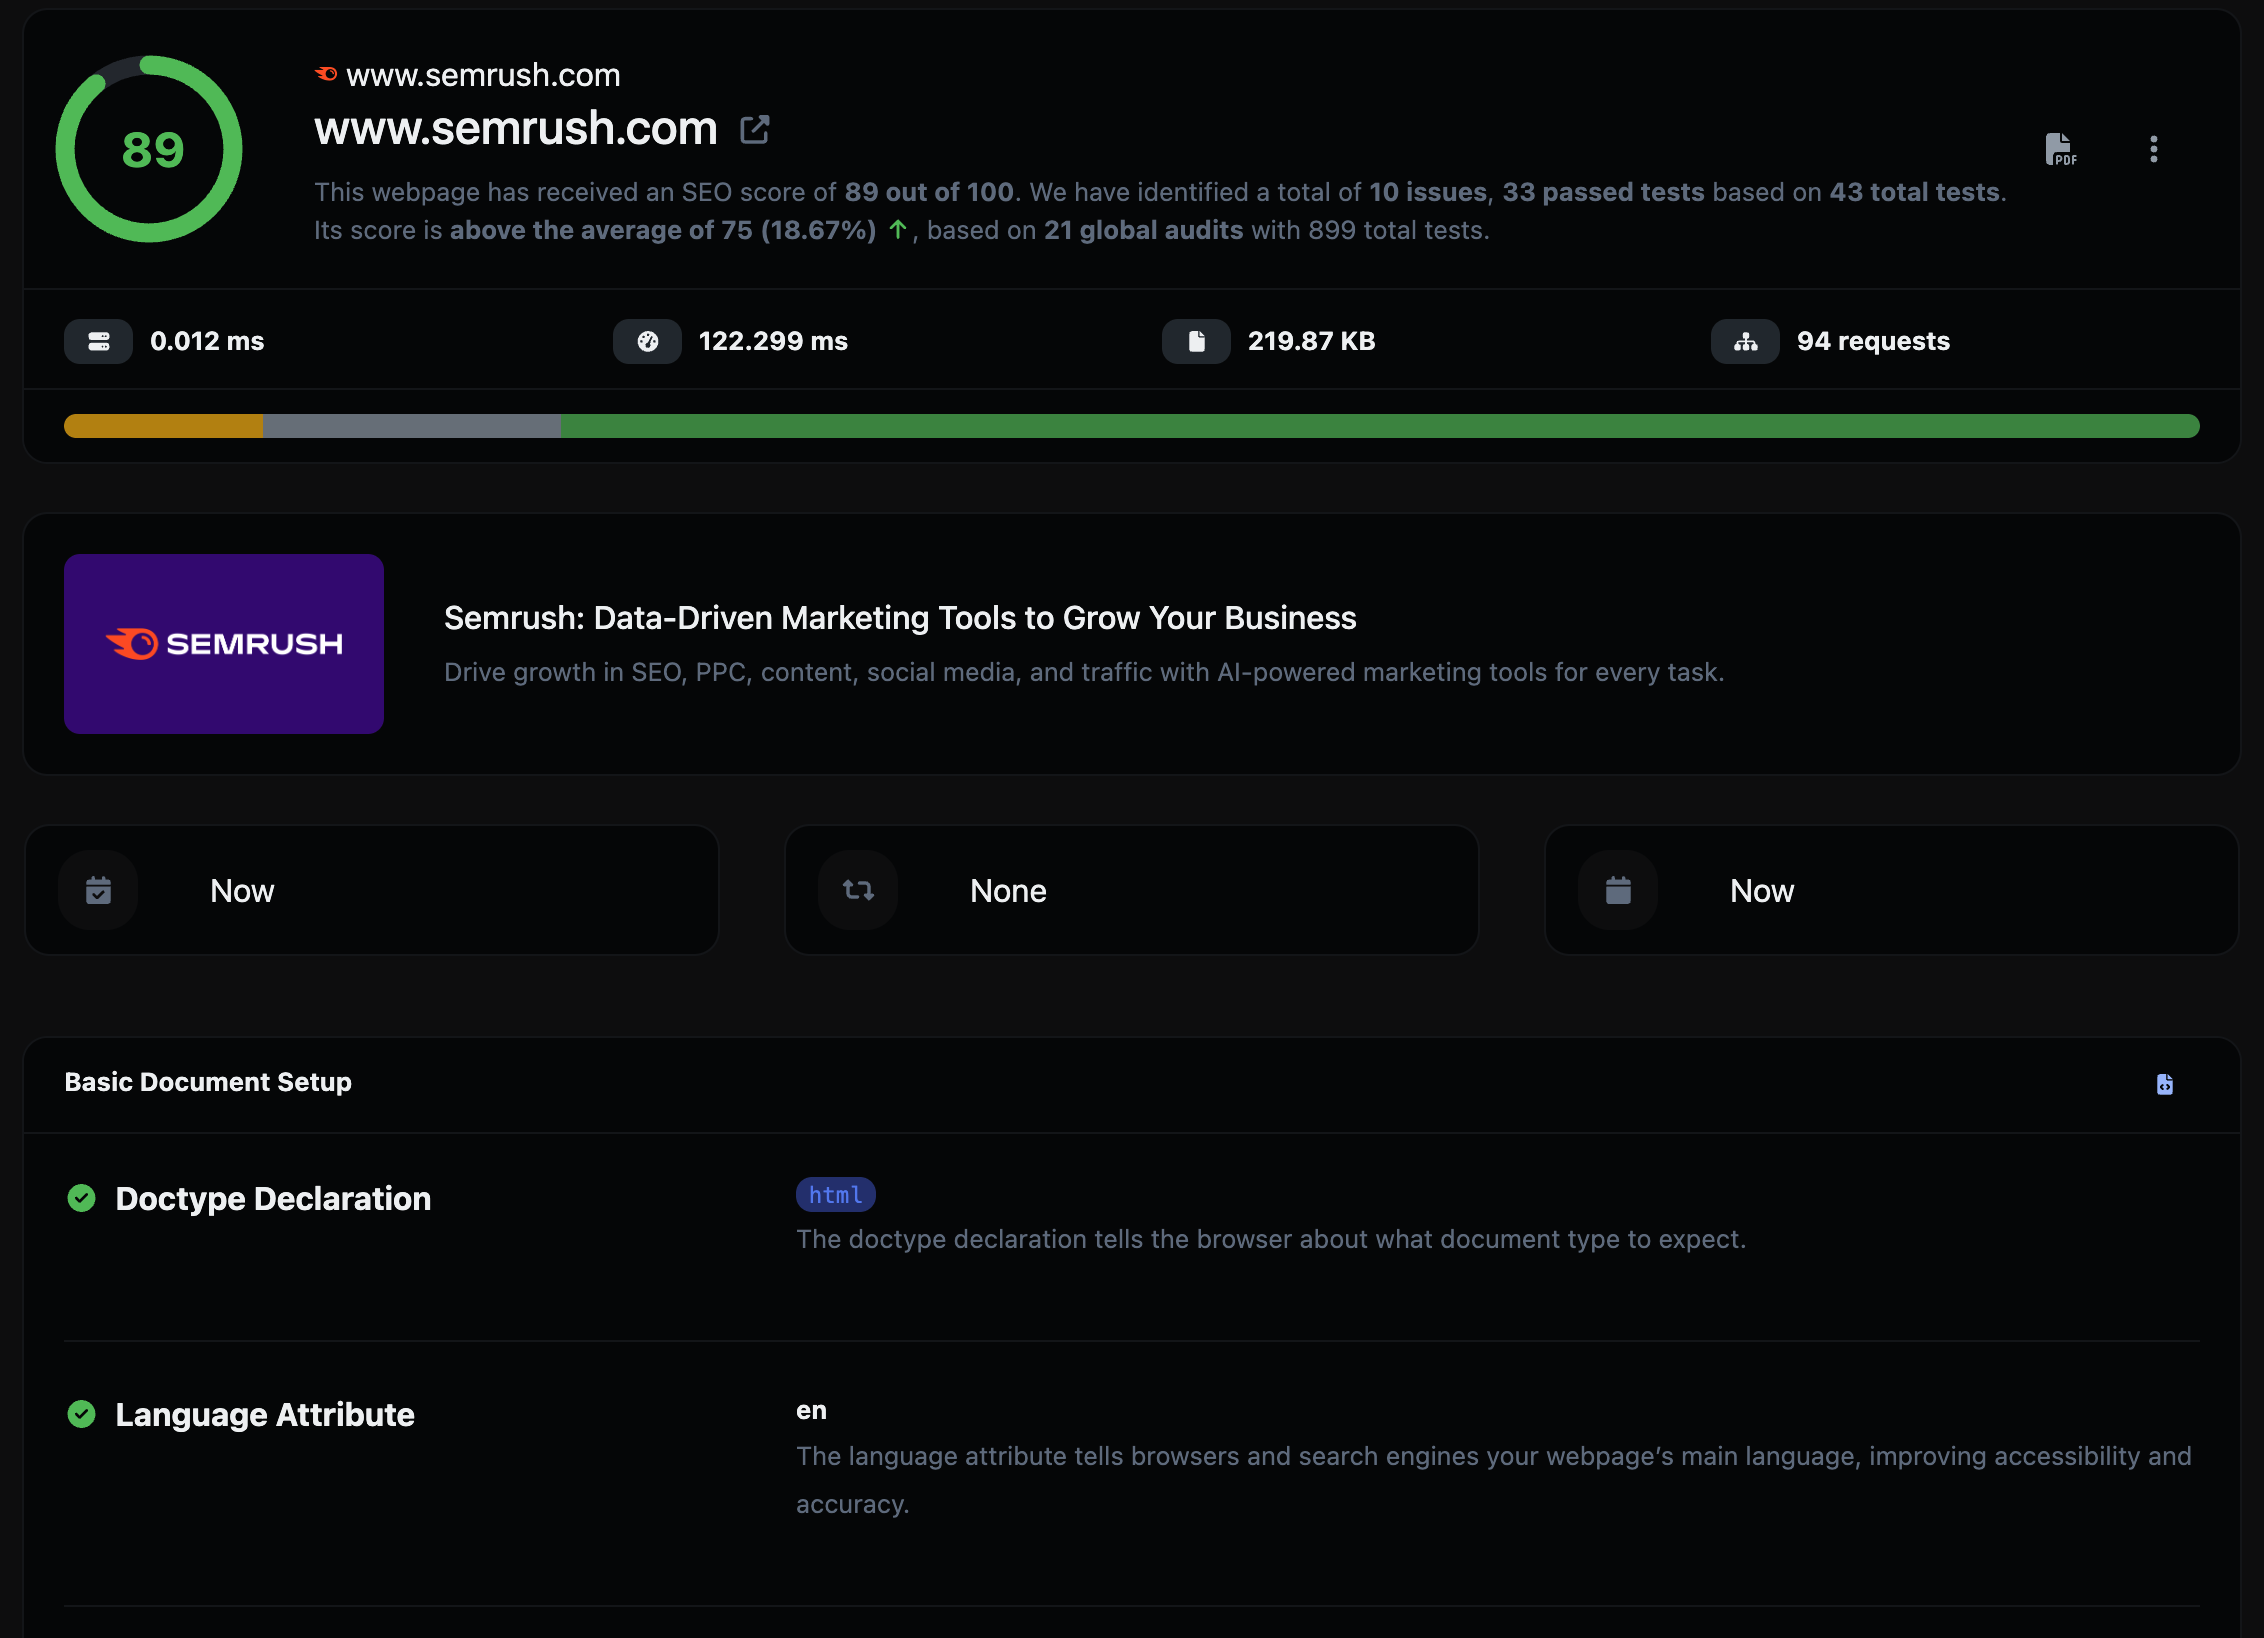Click the 'en' language value

click(x=811, y=1411)
